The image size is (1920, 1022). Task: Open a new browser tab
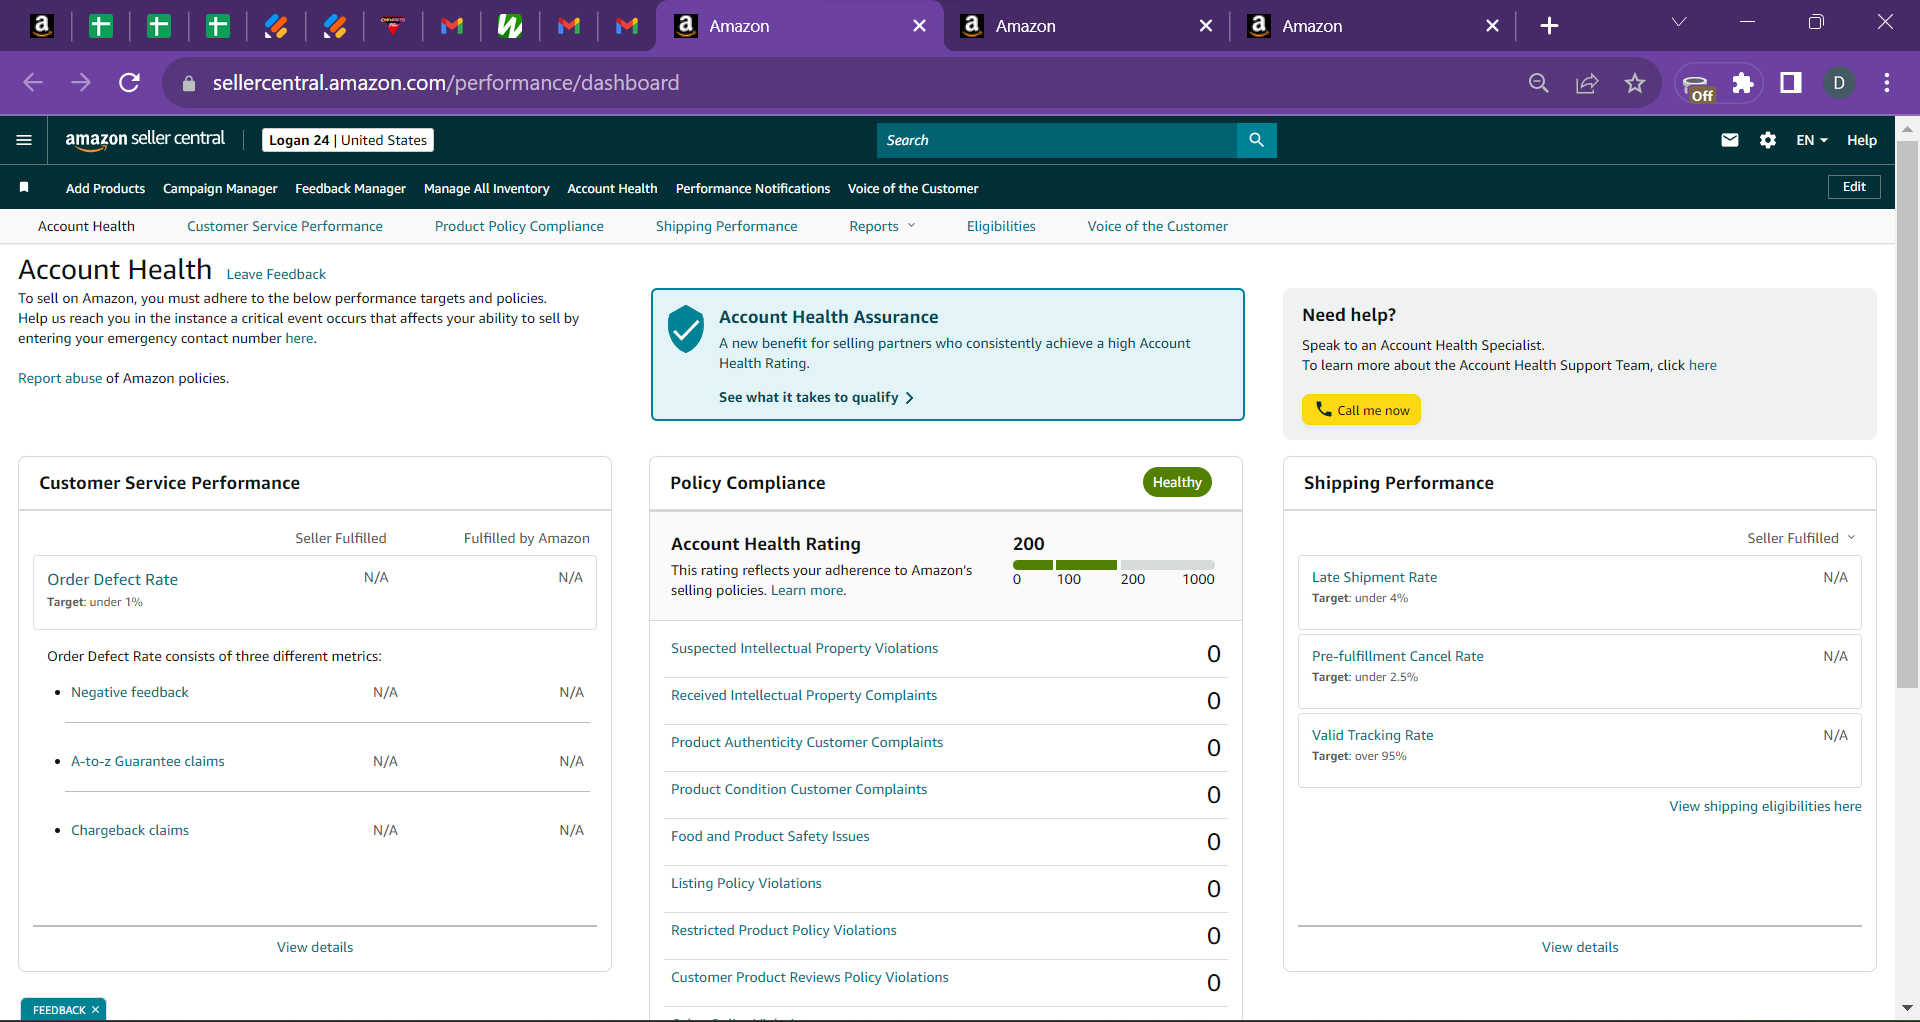pyautogui.click(x=1549, y=26)
